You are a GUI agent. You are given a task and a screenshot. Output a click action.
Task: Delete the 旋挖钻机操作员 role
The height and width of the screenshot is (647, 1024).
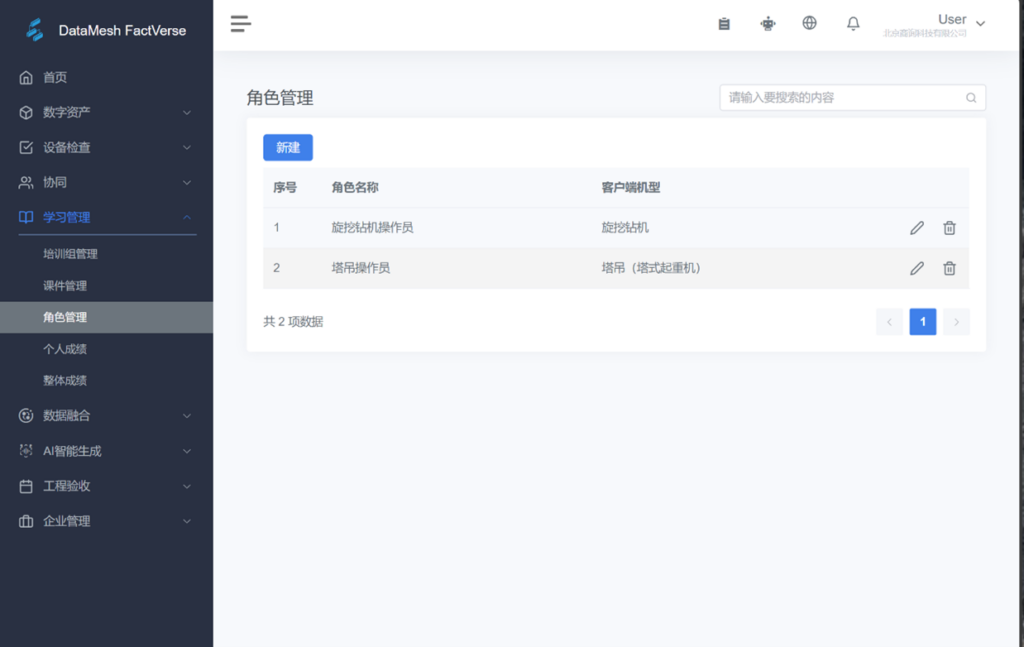(949, 228)
